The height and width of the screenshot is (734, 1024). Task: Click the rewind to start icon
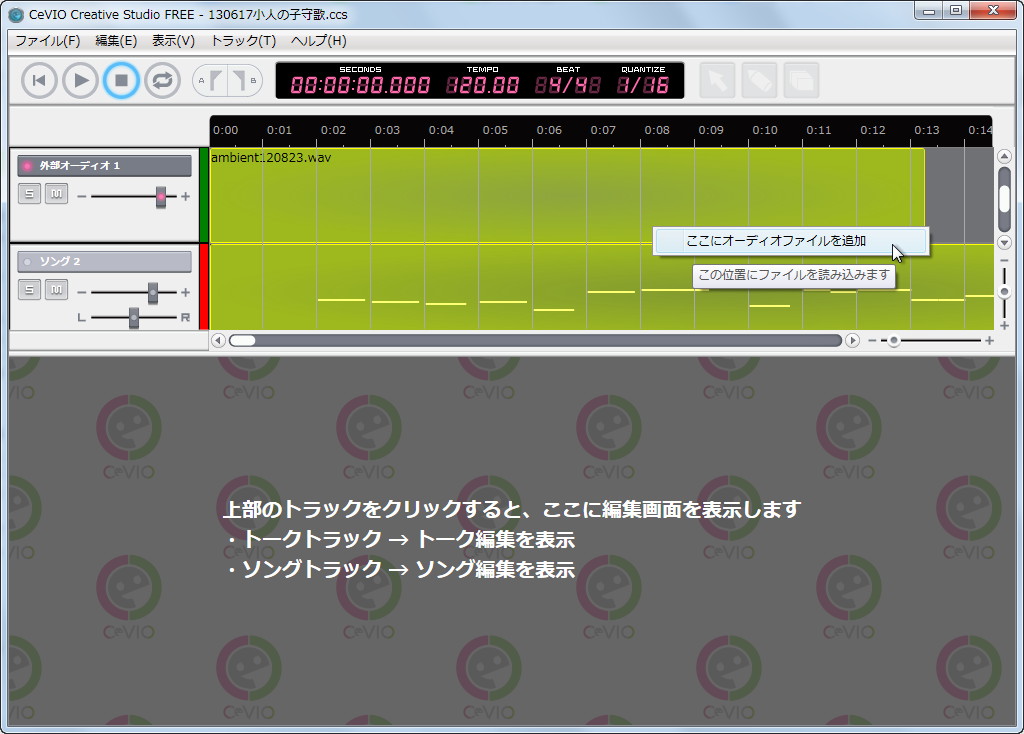(x=38, y=80)
